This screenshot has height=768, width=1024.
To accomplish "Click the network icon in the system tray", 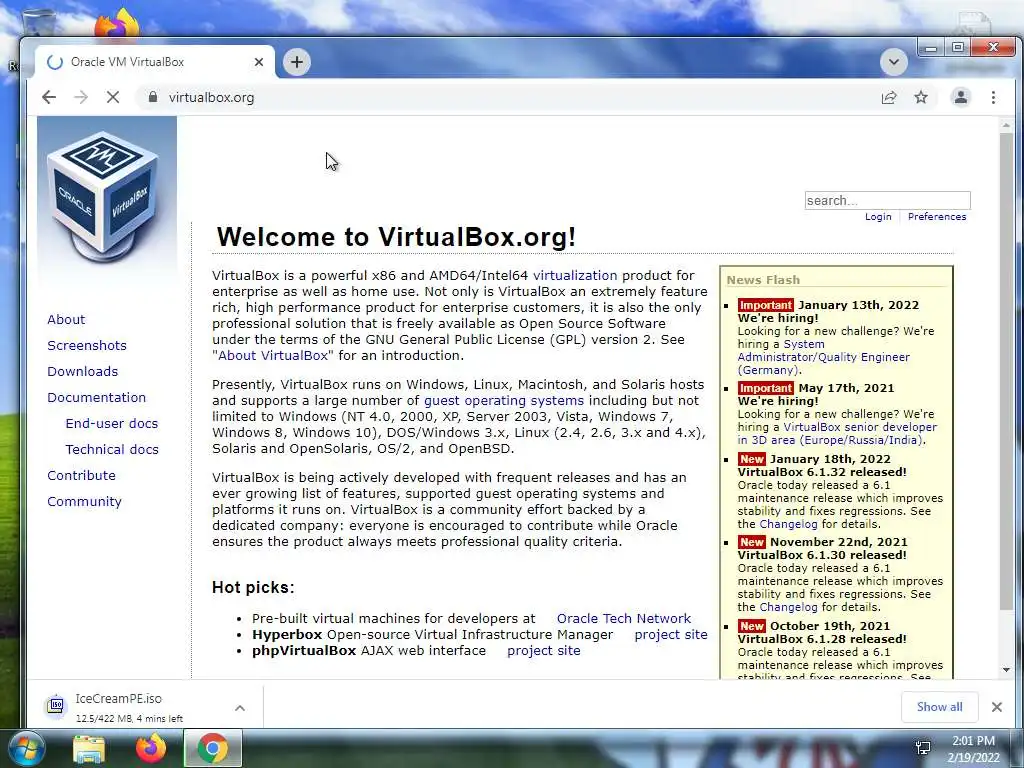I will 923,748.
